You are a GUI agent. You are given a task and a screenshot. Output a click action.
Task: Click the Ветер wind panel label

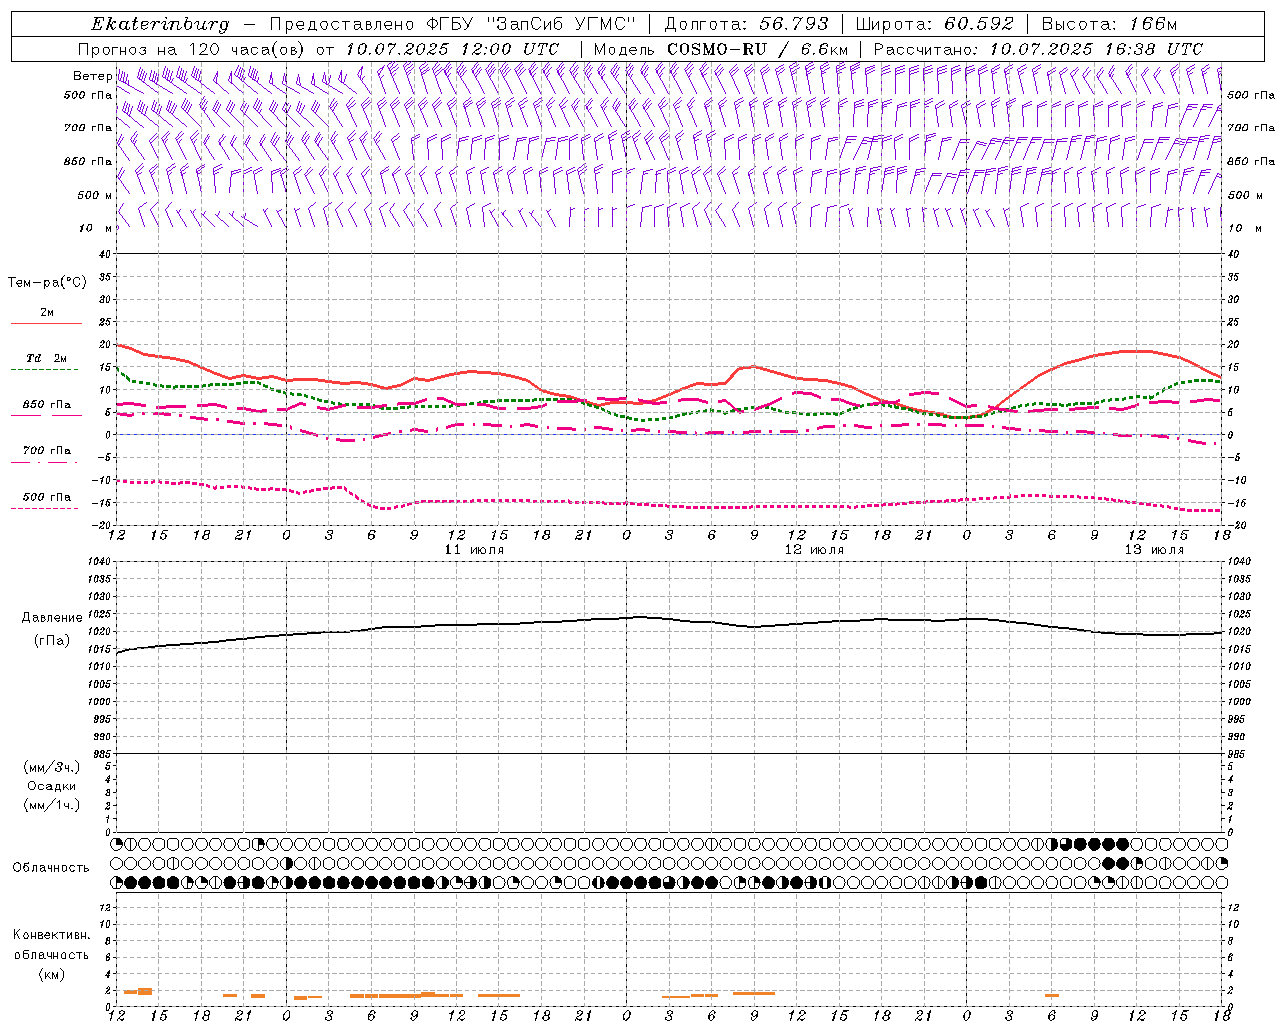92,76
